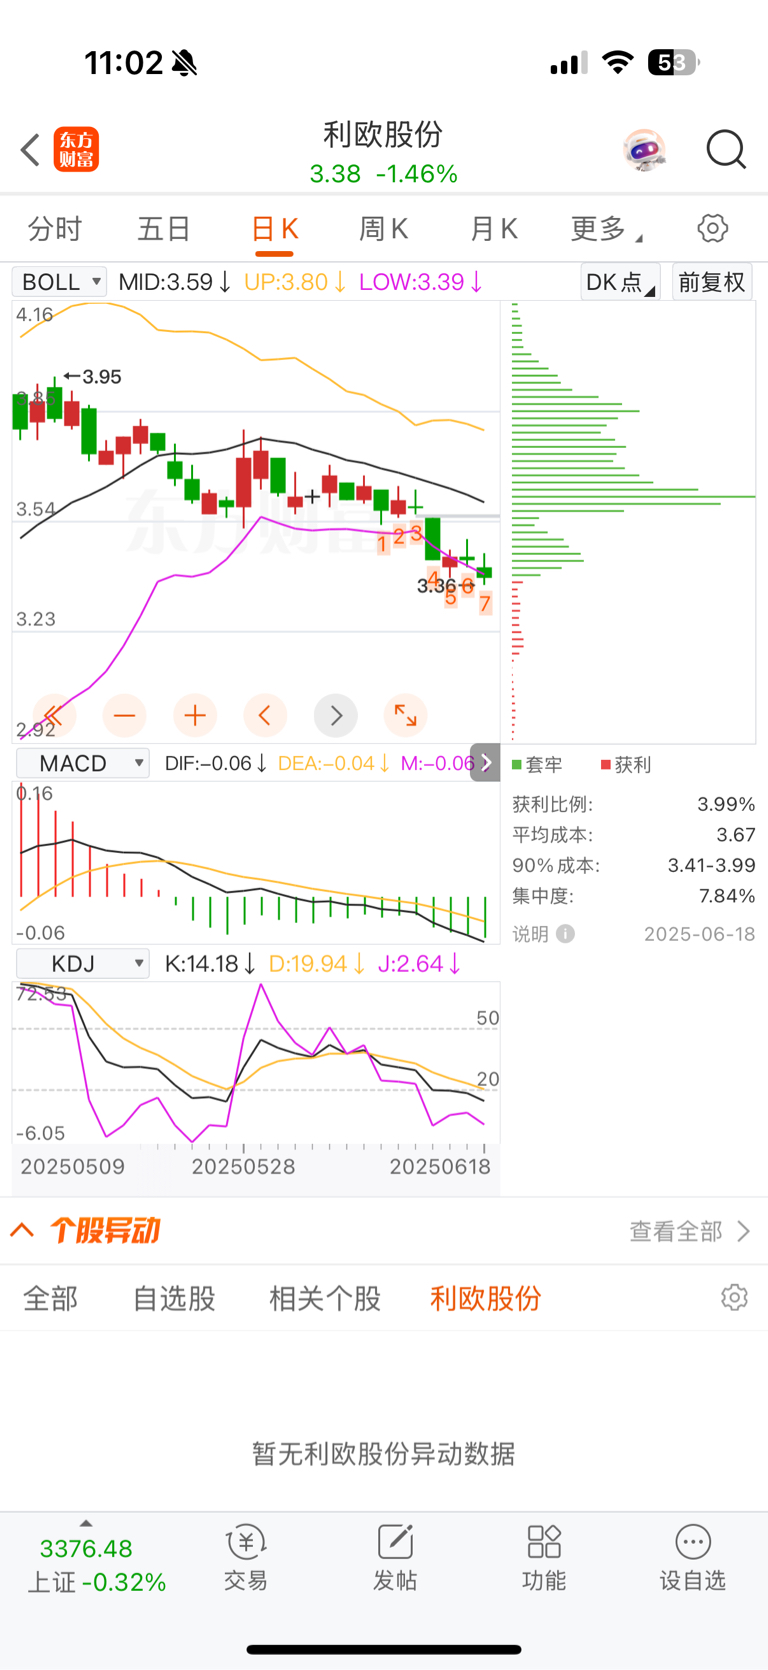The image size is (768, 1670).
Task: Tap J:2.64 KDJ value
Action: tap(419, 963)
